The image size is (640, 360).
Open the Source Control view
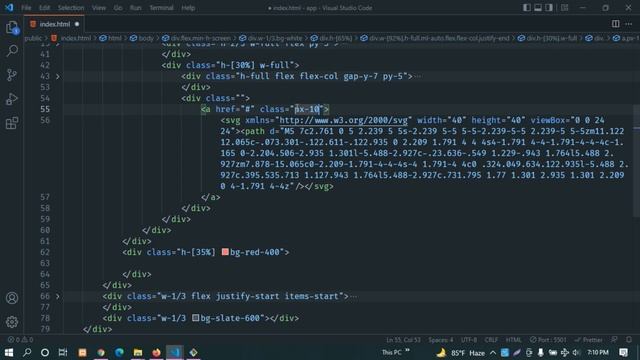[x=12, y=75]
